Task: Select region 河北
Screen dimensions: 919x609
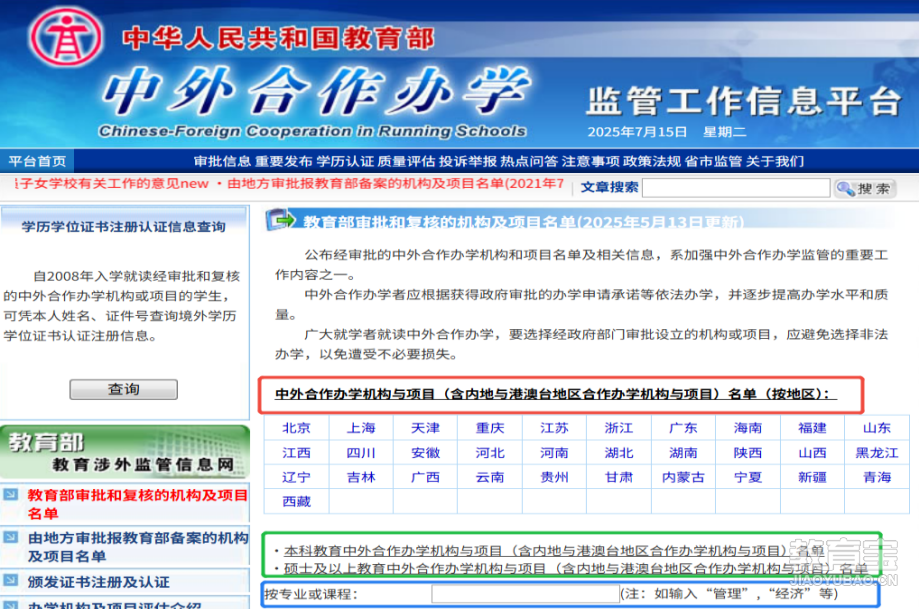Action: pos(490,453)
